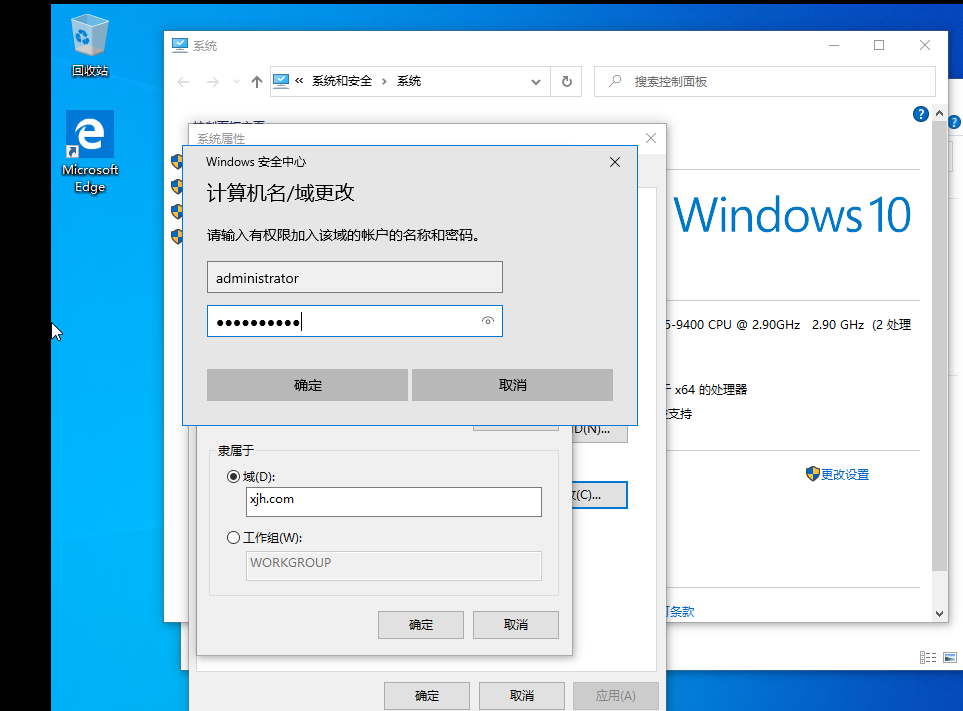Close the Windows security dialog
963x711 pixels.
[x=615, y=162]
